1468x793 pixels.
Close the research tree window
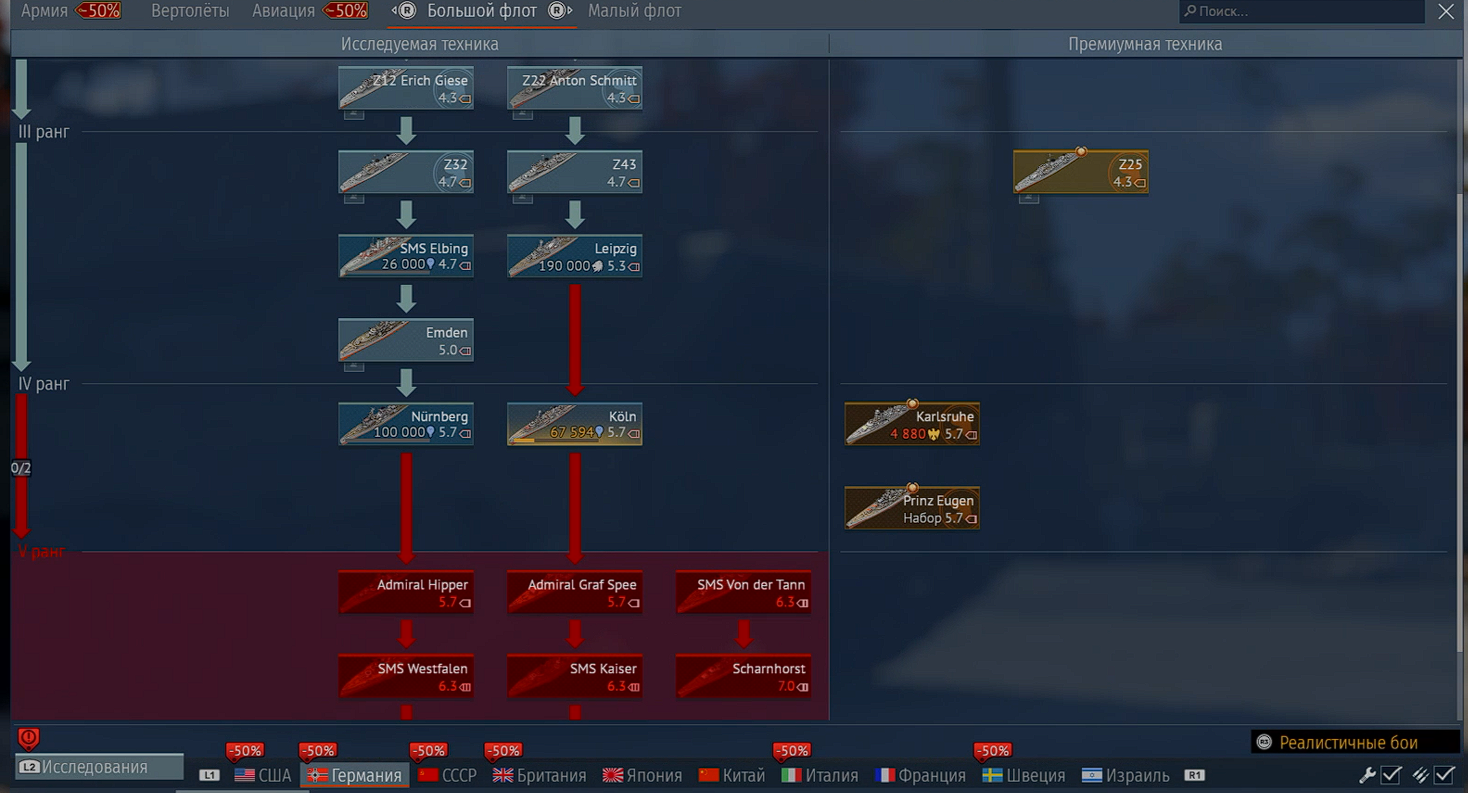coord(1446,11)
